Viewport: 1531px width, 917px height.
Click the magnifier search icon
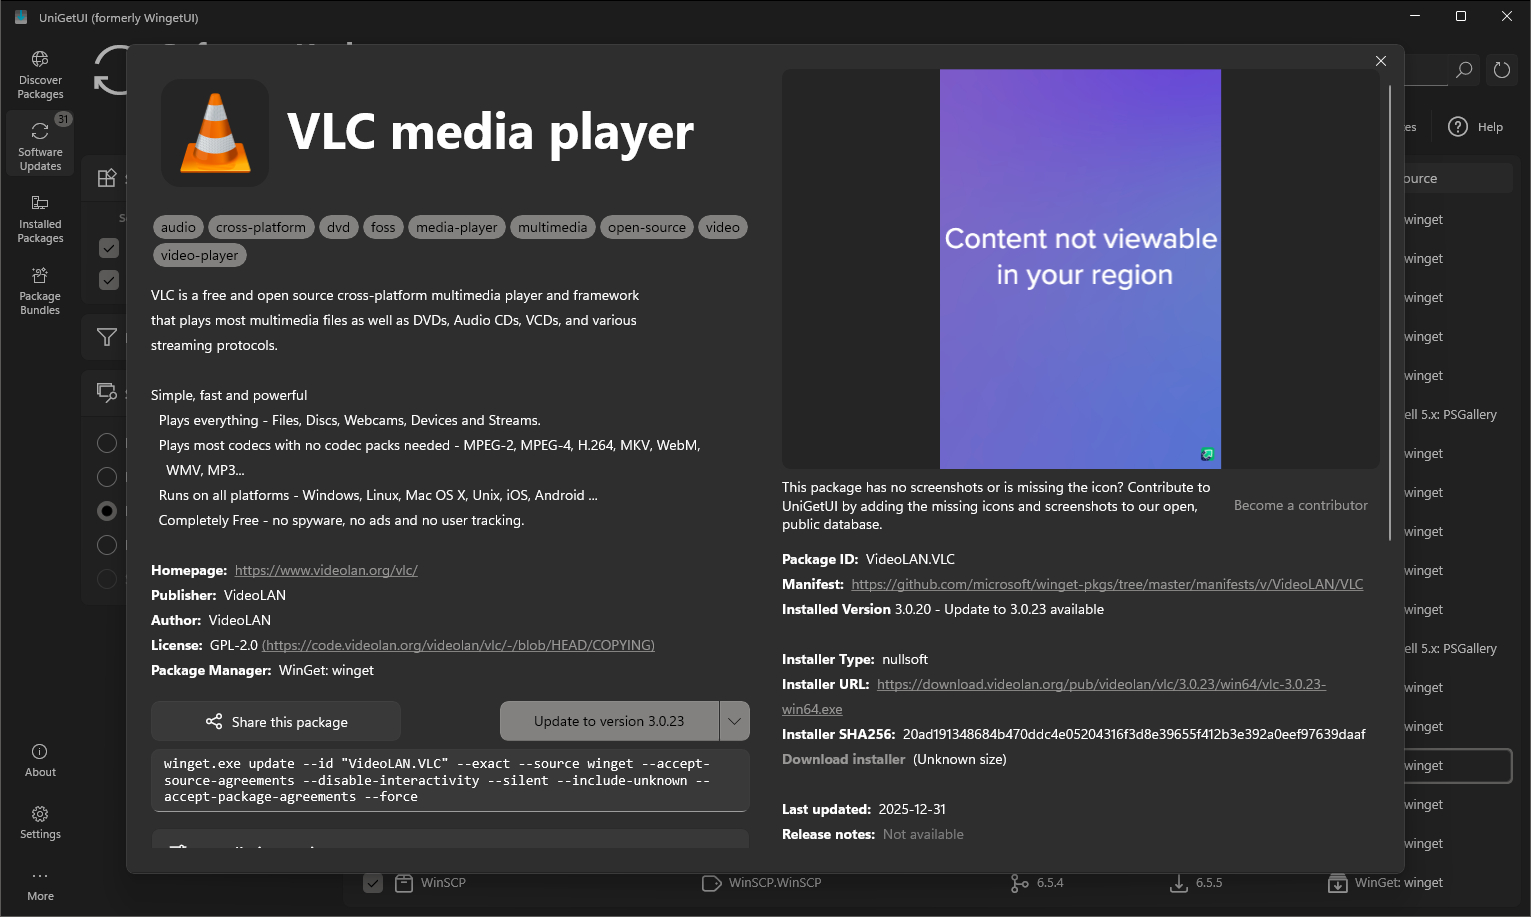(x=1464, y=70)
